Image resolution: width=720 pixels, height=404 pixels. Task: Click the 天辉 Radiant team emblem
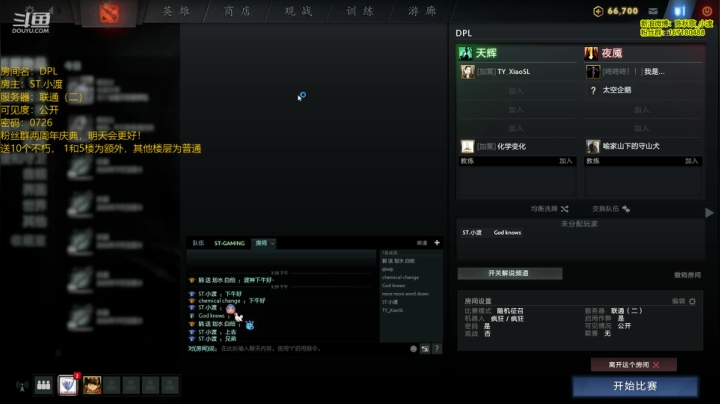[x=465, y=53]
